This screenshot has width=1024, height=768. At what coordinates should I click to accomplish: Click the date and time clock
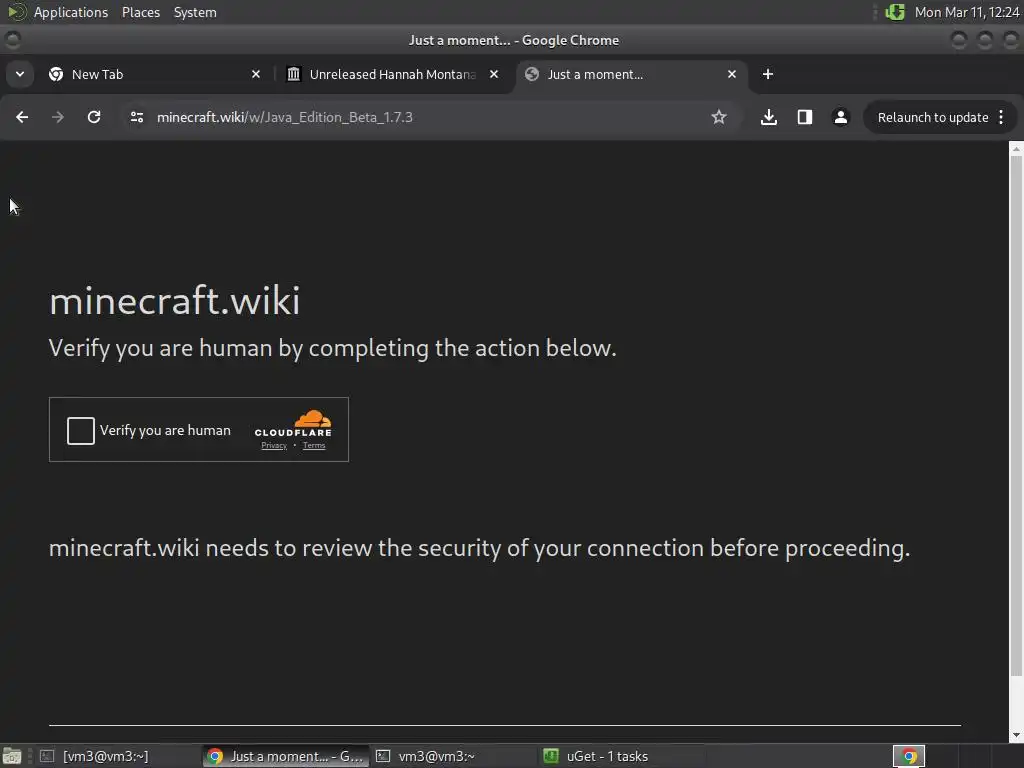point(967,12)
